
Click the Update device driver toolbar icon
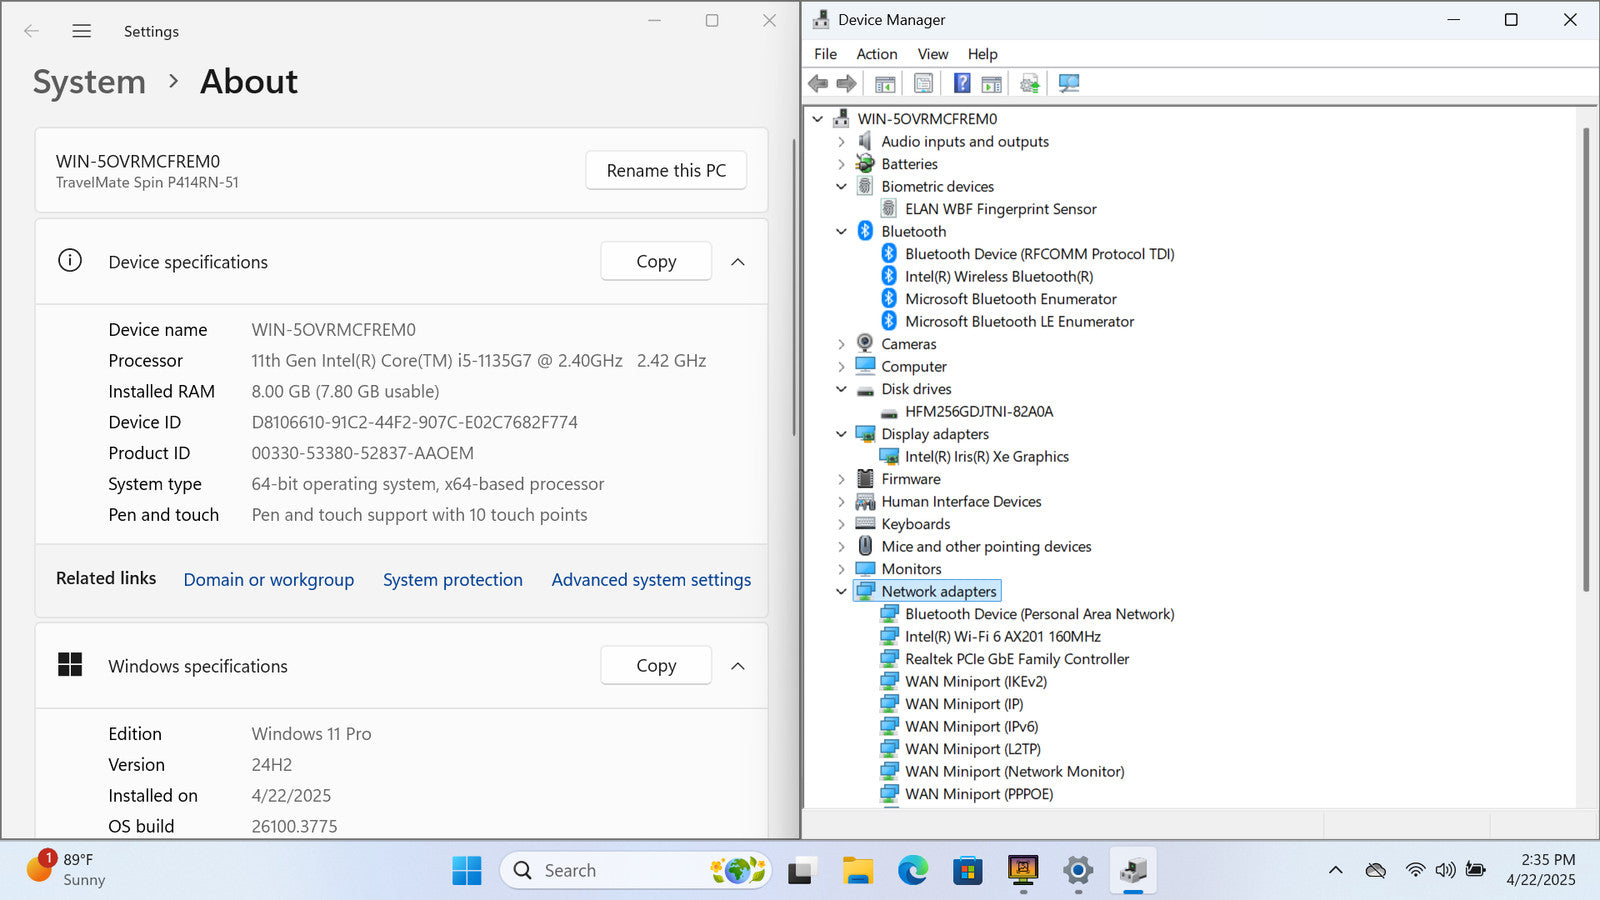(1029, 84)
